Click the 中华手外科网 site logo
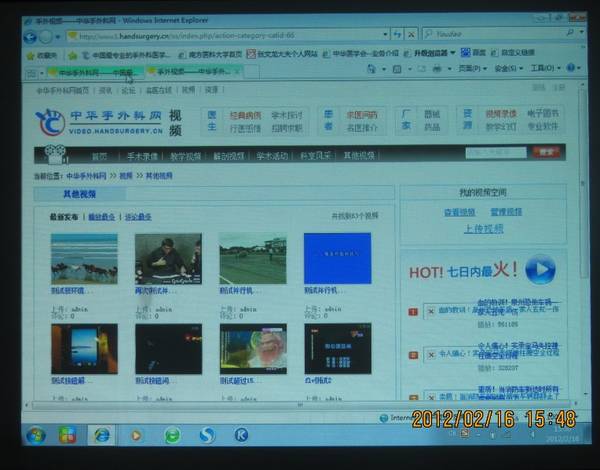Screen dimensions: 600x470 (x=95, y=122)
